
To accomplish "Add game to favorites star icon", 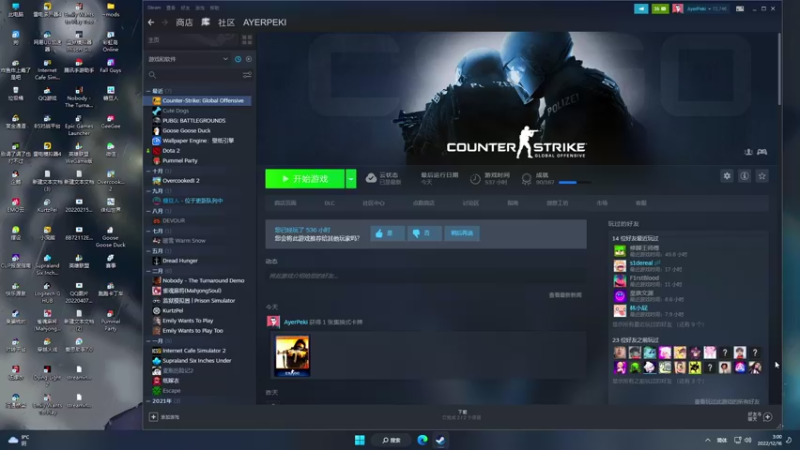I will 762,176.
